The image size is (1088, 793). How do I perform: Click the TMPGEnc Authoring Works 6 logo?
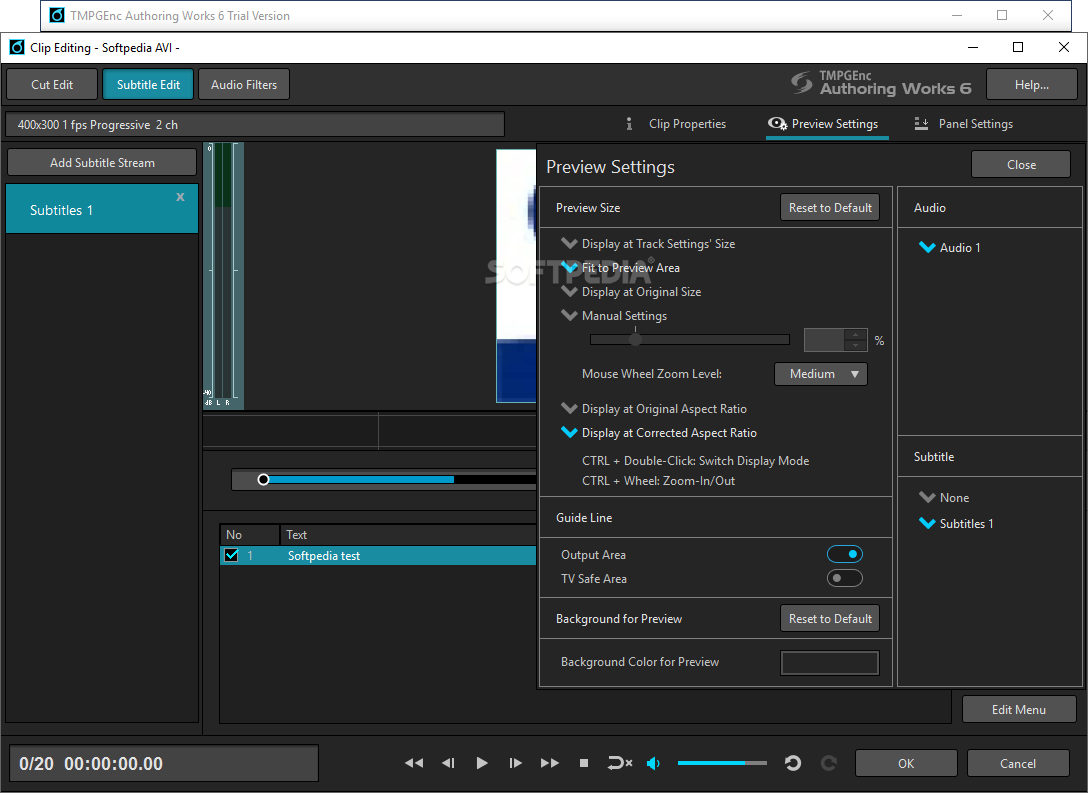(x=881, y=83)
